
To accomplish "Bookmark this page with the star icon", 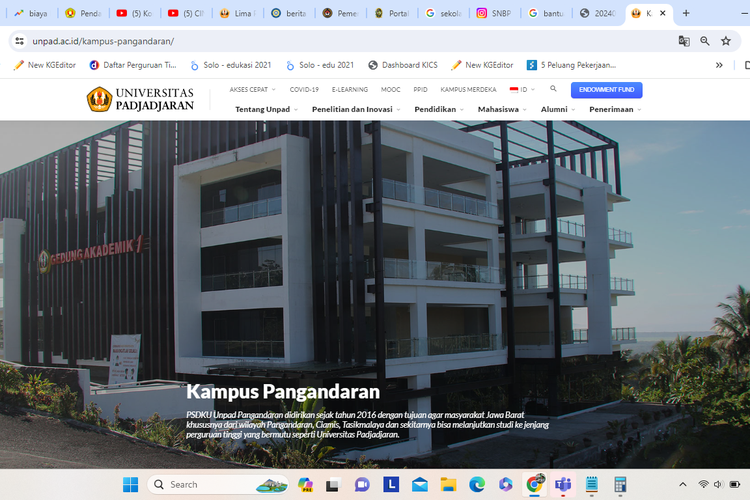I will [726, 41].
